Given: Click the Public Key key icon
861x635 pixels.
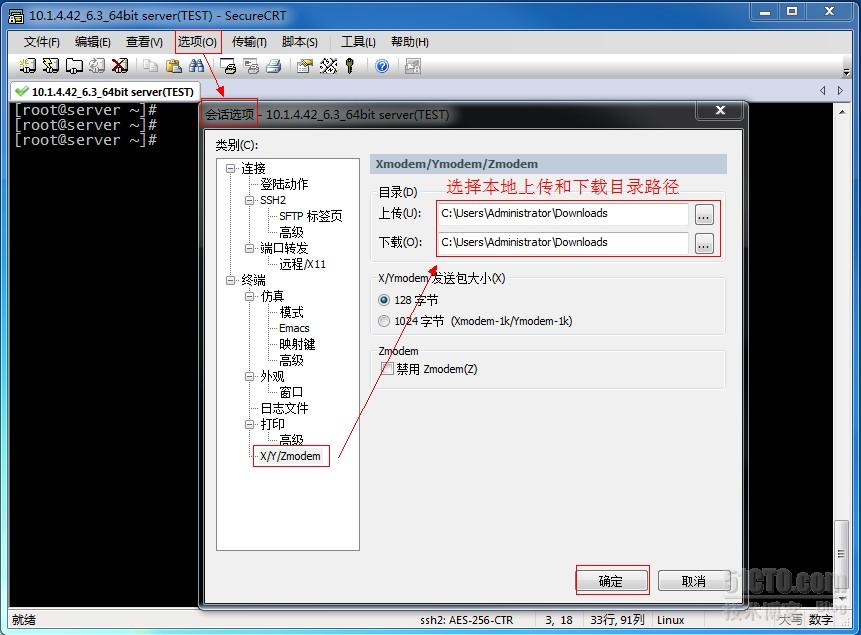Looking at the screenshot, I should click(350, 66).
